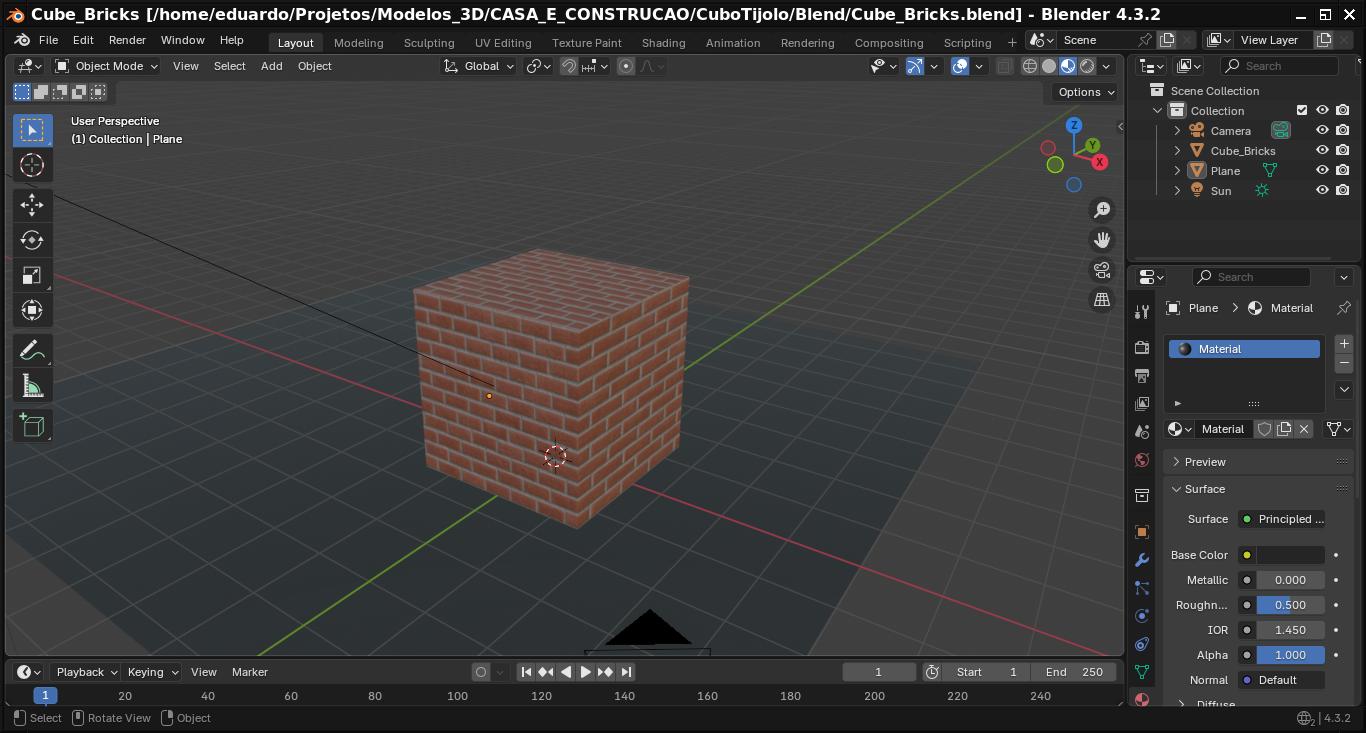Select the Annotate tool
This screenshot has height=733, width=1366.
32,351
